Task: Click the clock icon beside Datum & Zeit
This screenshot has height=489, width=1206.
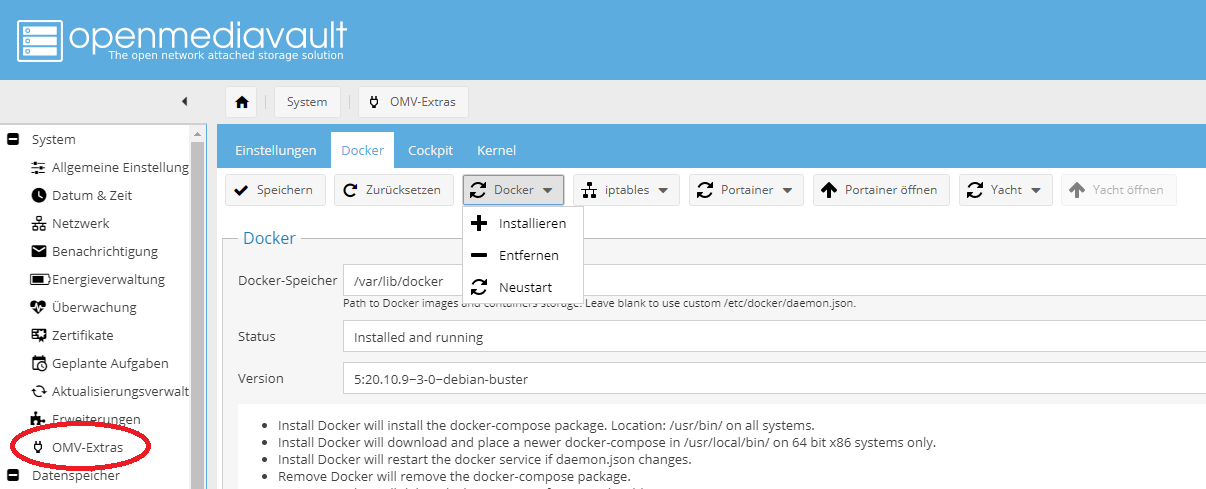Action: tap(39, 196)
